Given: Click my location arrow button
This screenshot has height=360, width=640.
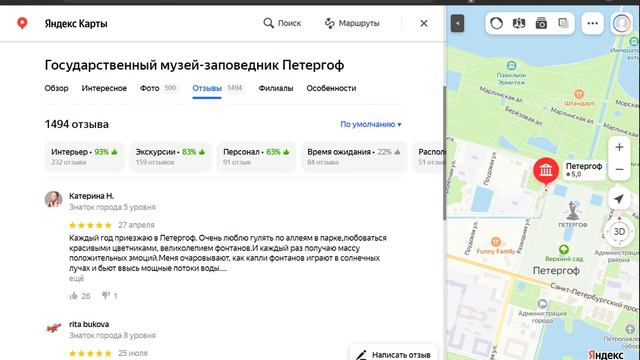Looking at the screenshot, I should pos(619,199).
